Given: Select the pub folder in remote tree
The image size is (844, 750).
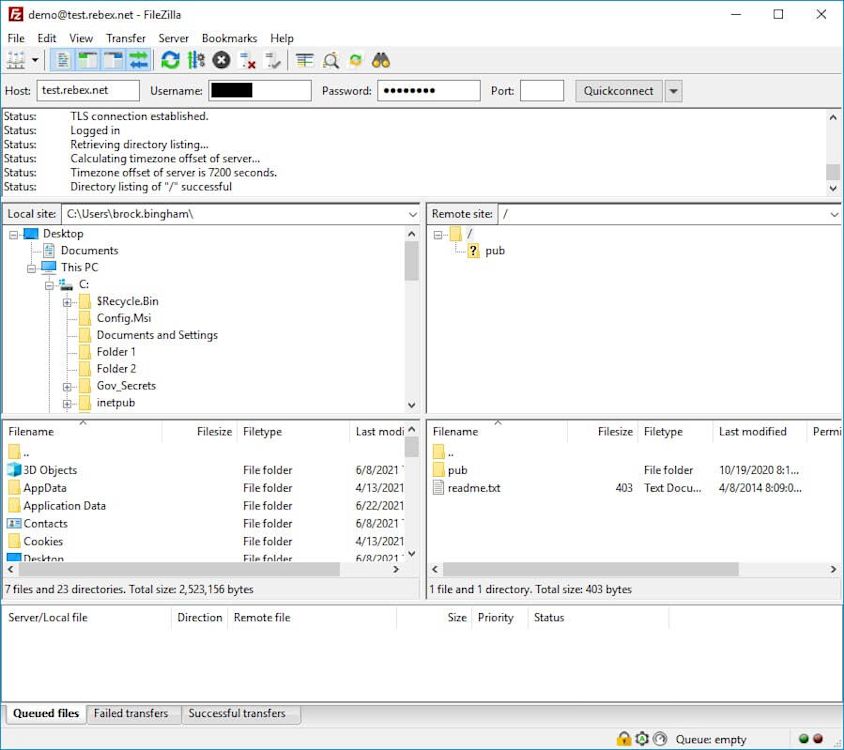Looking at the screenshot, I should coord(495,250).
